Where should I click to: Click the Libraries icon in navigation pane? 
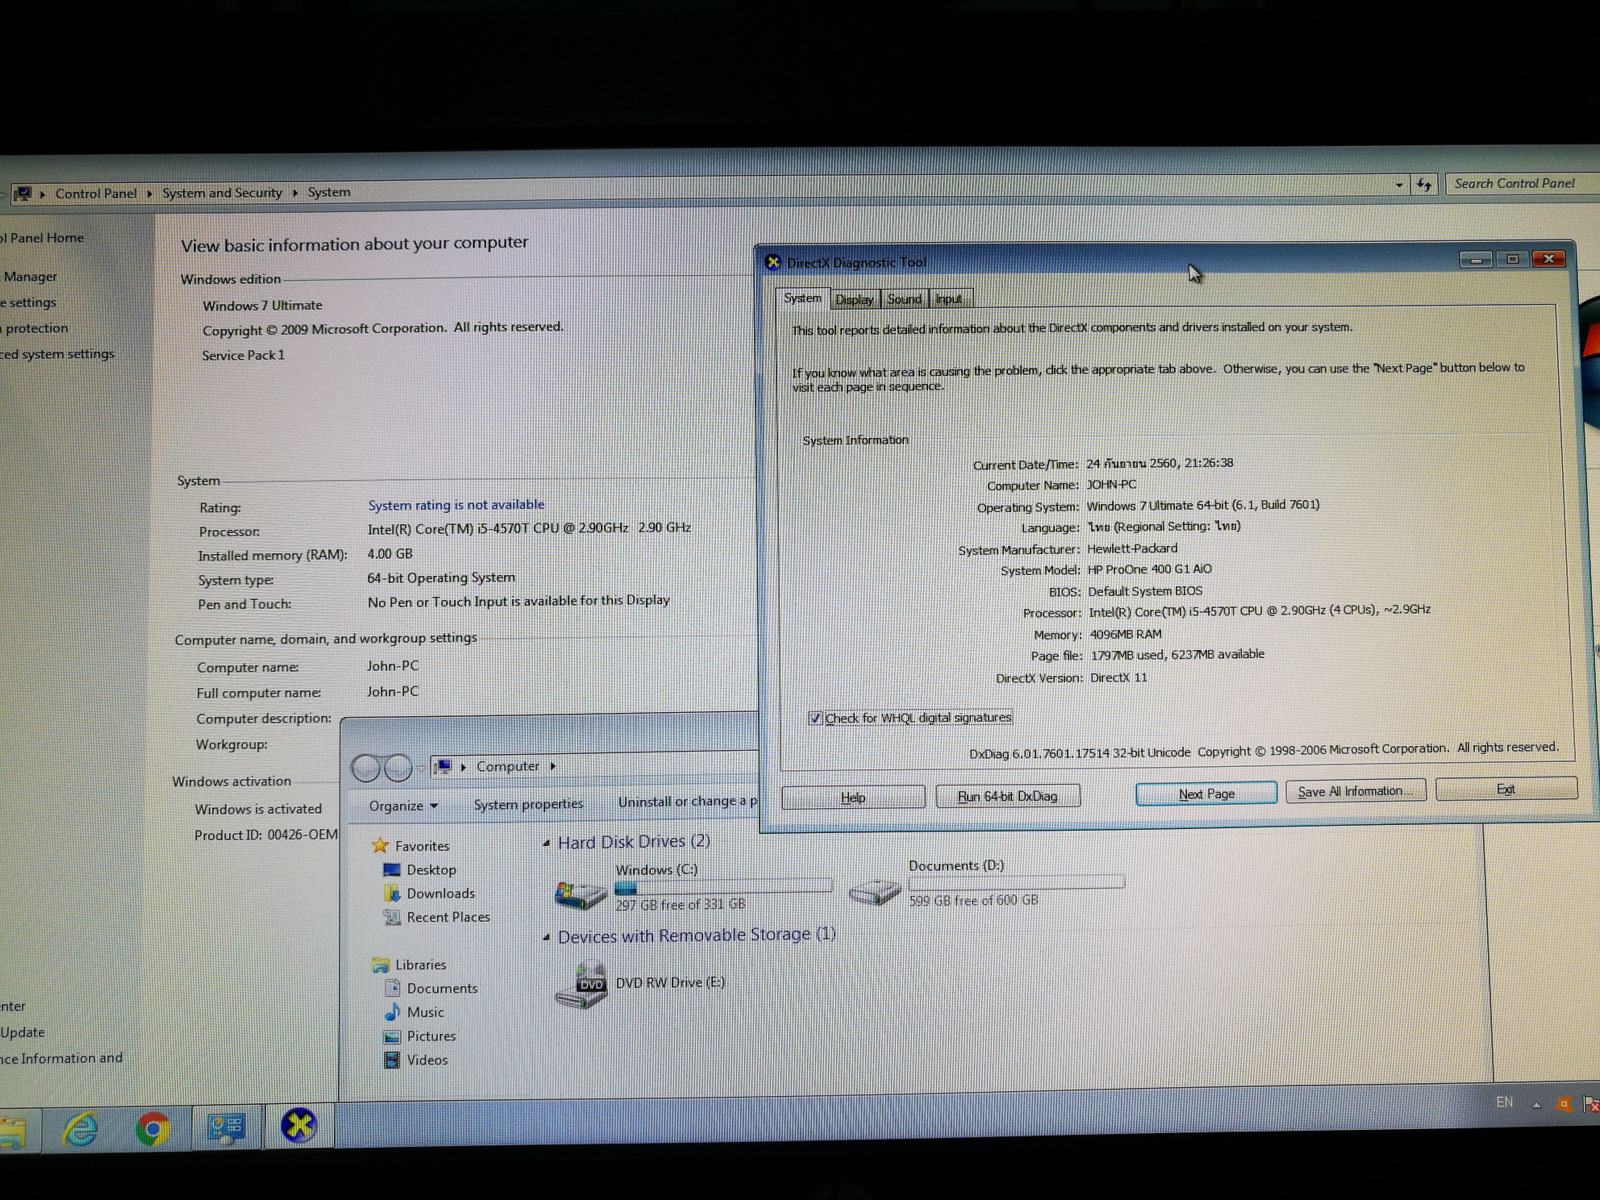(380, 965)
